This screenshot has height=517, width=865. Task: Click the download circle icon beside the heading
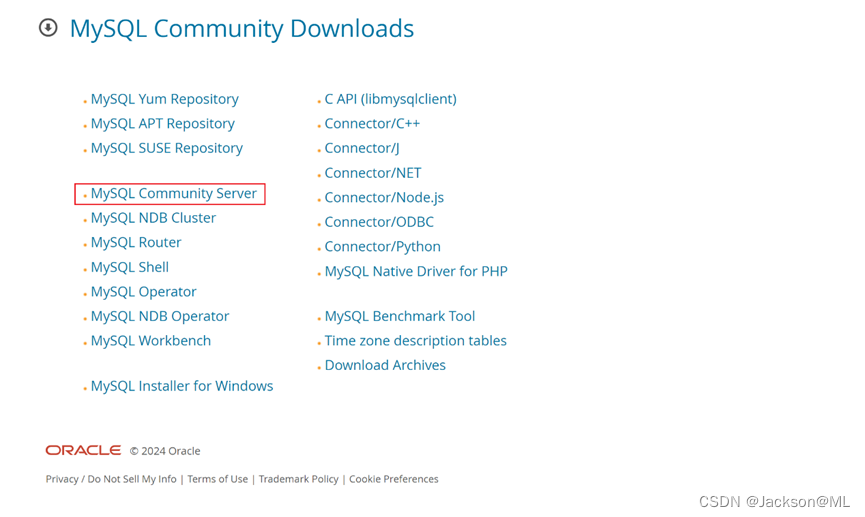point(48,27)
